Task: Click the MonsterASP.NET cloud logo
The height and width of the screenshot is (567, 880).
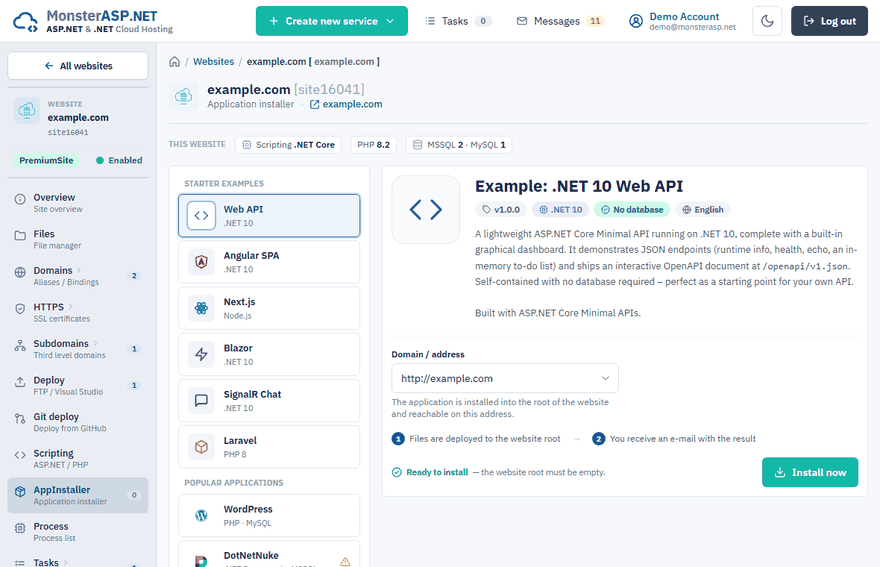Action: point(25,22)
